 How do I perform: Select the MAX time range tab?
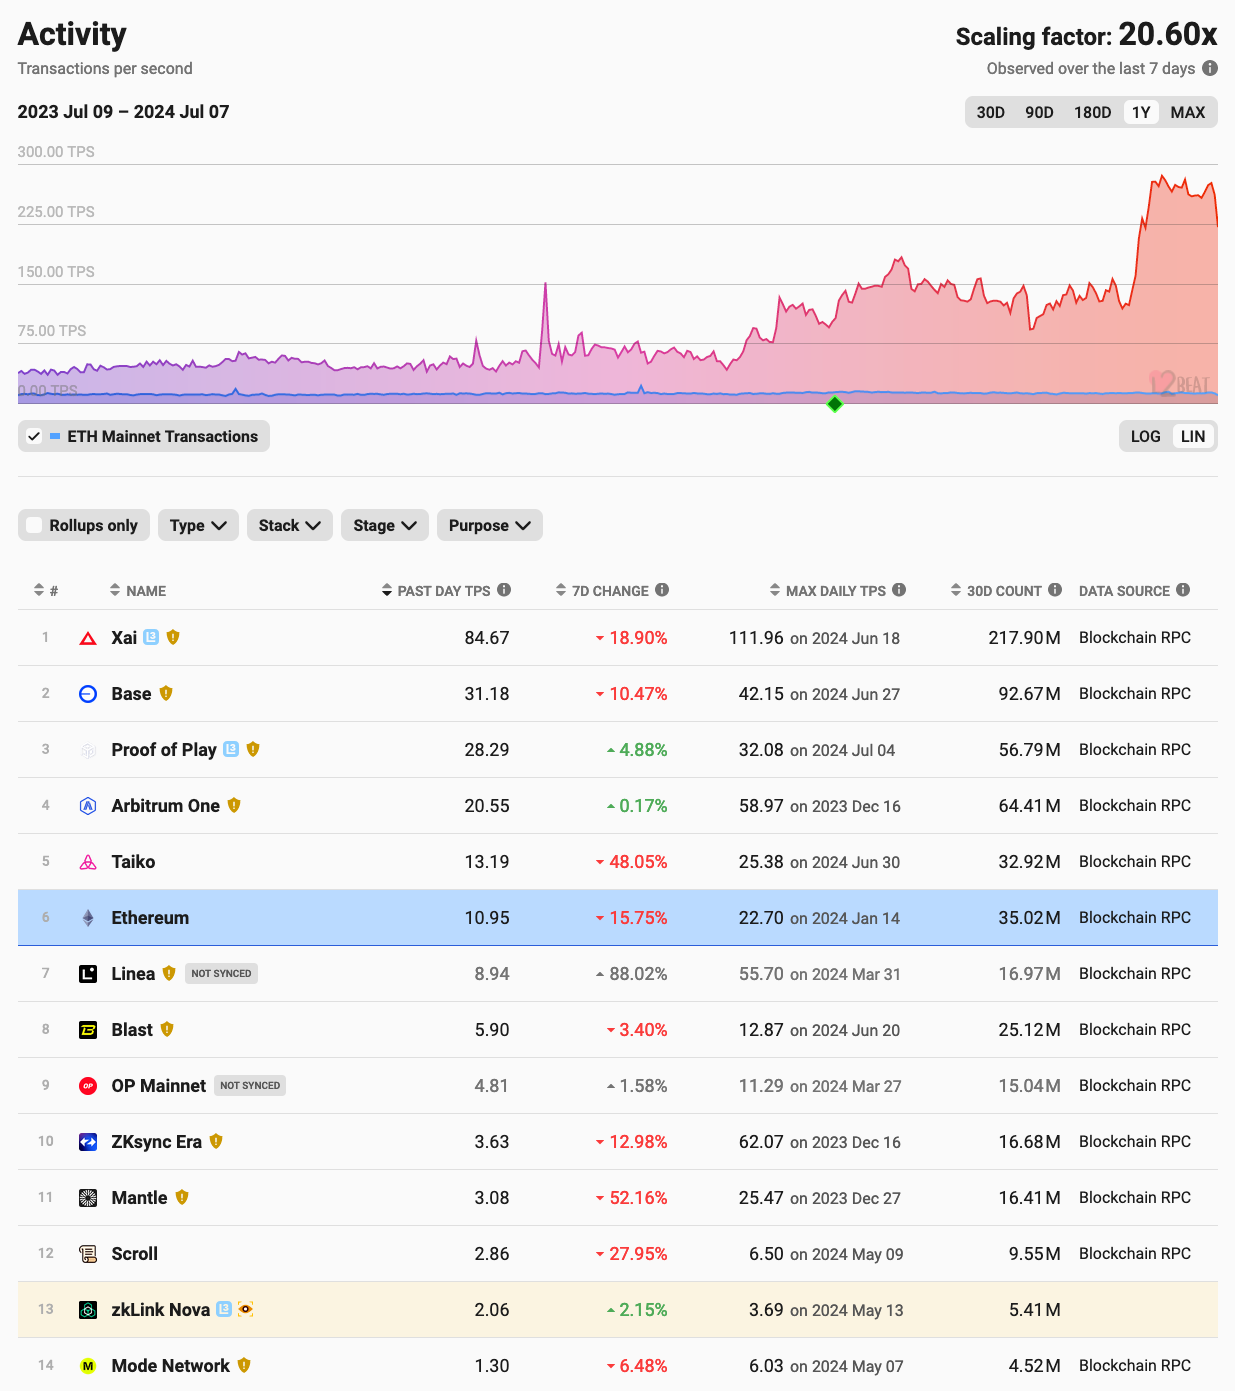1188,112
